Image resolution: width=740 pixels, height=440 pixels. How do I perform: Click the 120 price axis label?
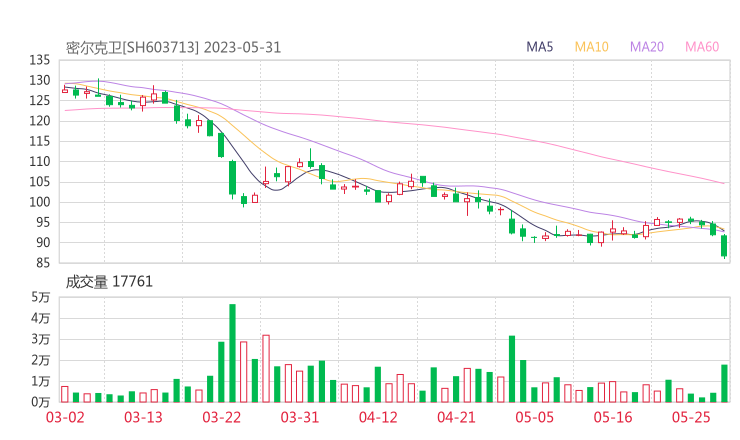pos(40,121)
